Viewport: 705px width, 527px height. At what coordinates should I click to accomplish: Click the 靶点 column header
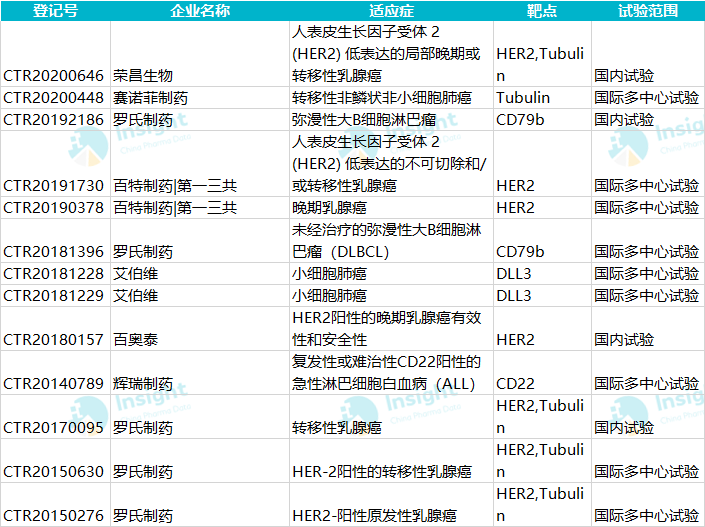click(x=542, y=10)
